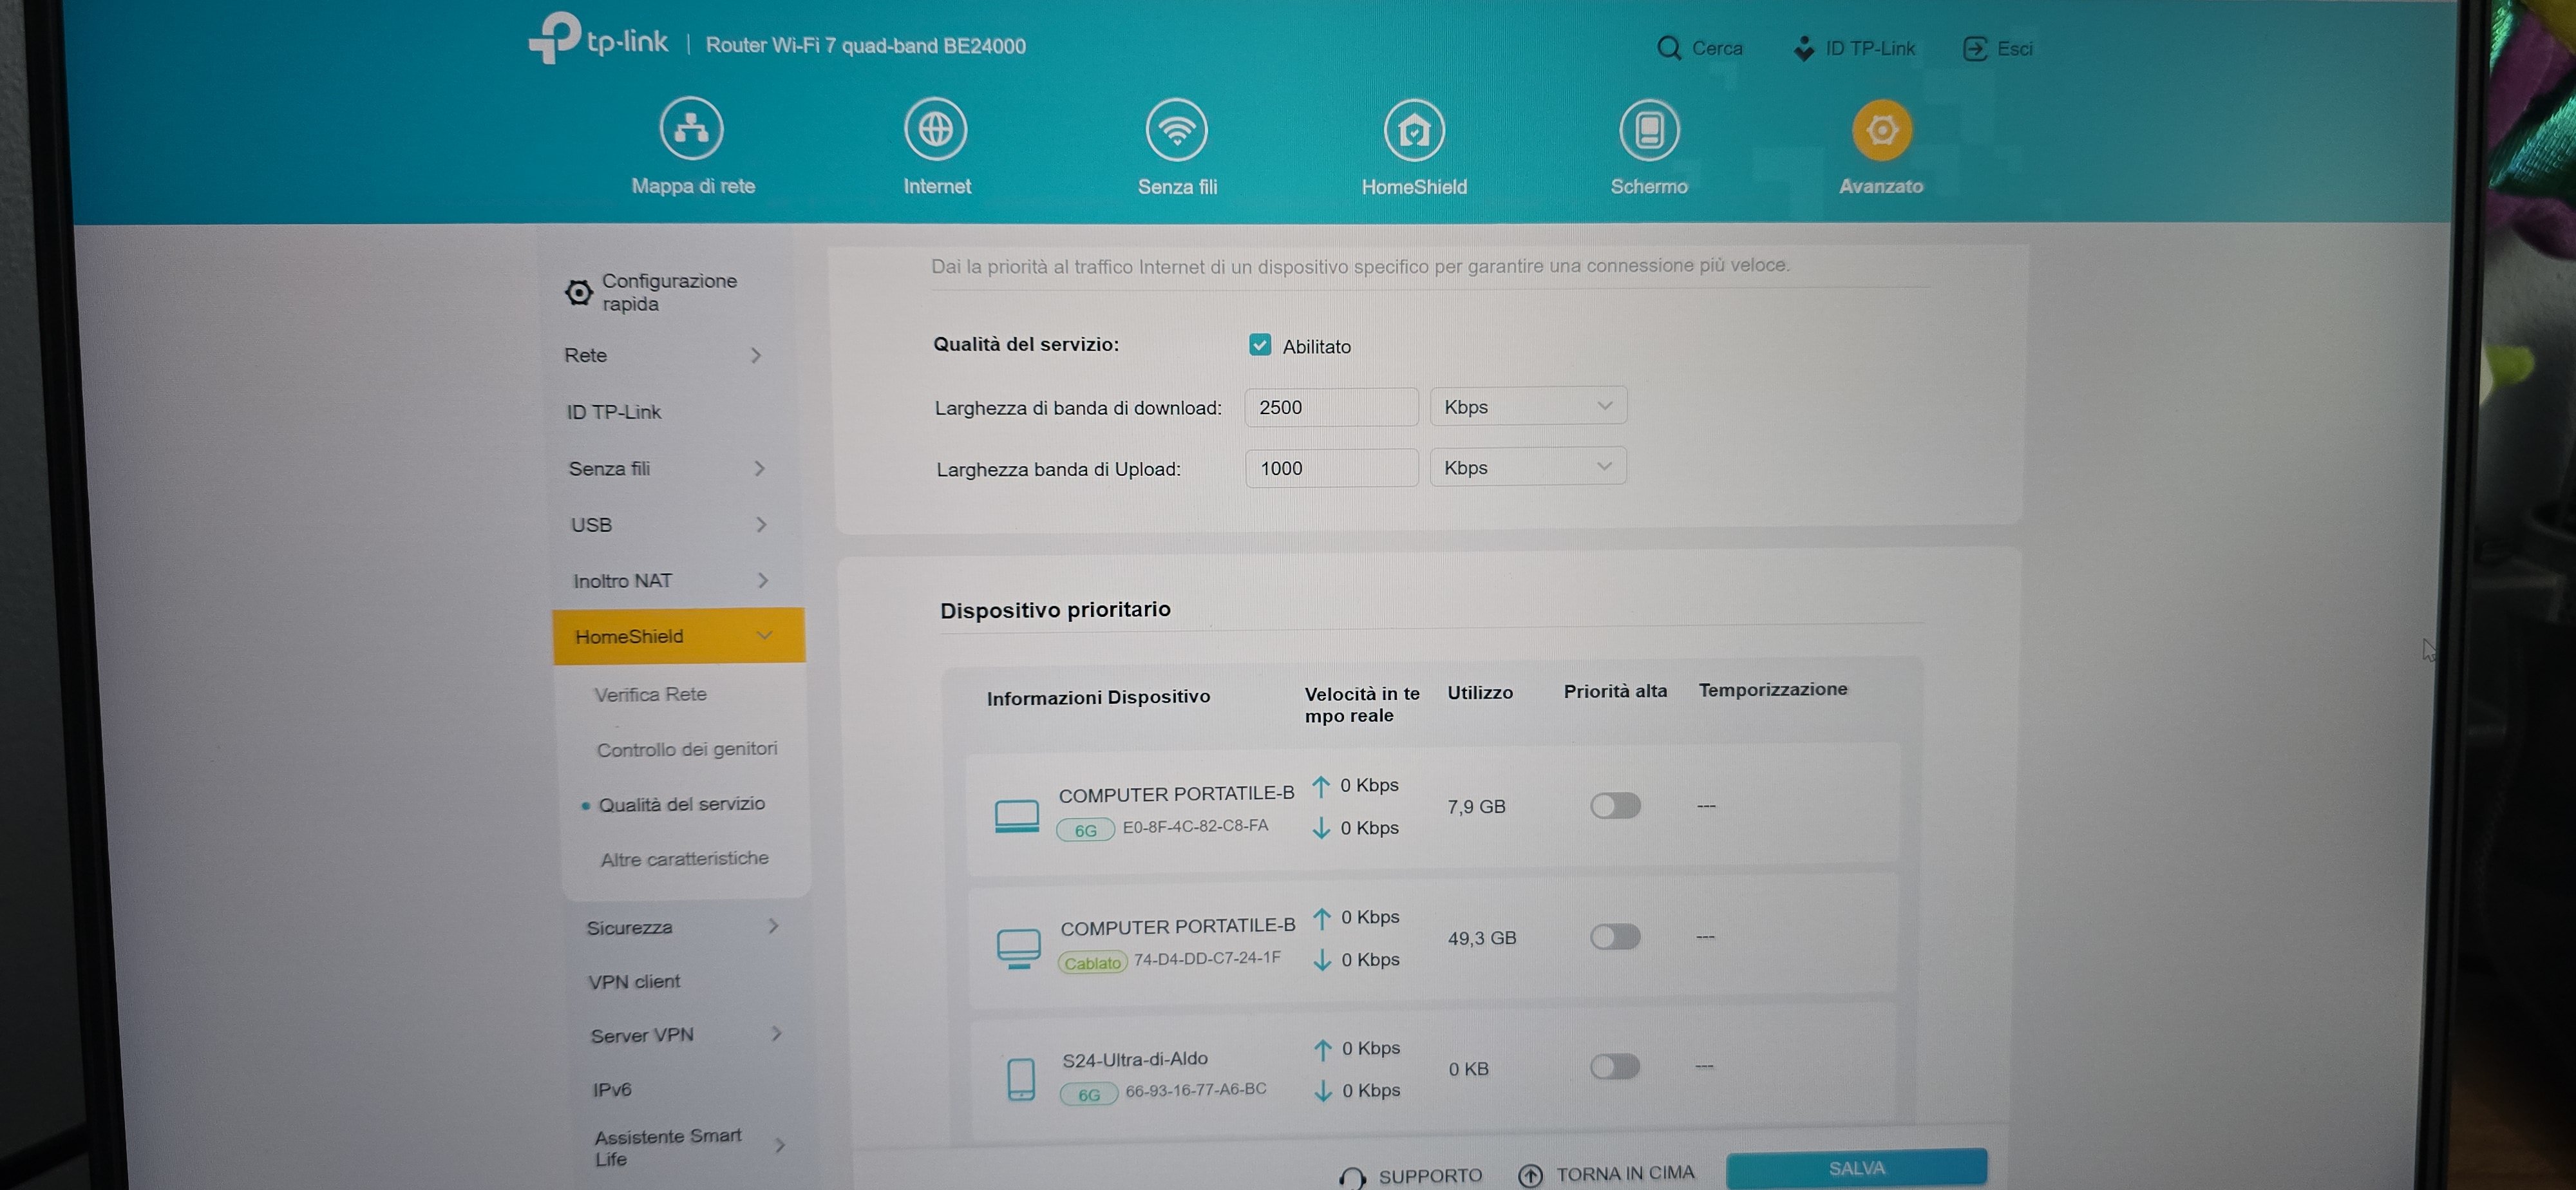
Task: Enable high priority for S24-Ultra-di-Aldo
Action: click(1615, 1067)
